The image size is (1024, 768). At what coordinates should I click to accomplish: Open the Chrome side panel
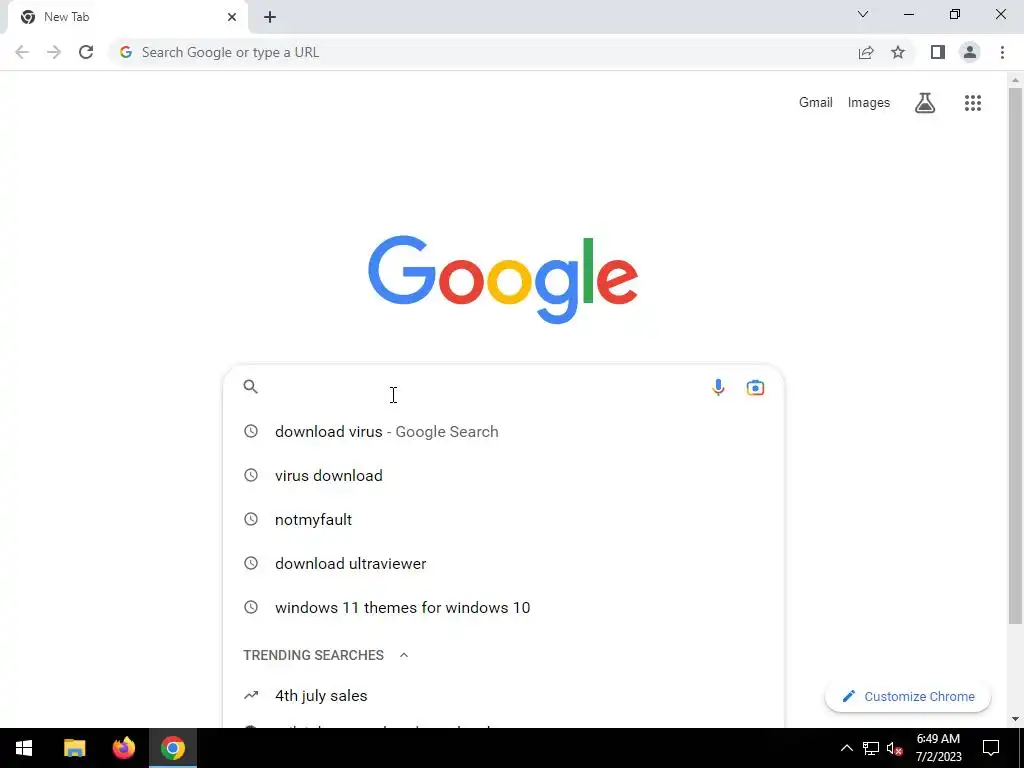[x=938, y=52]
